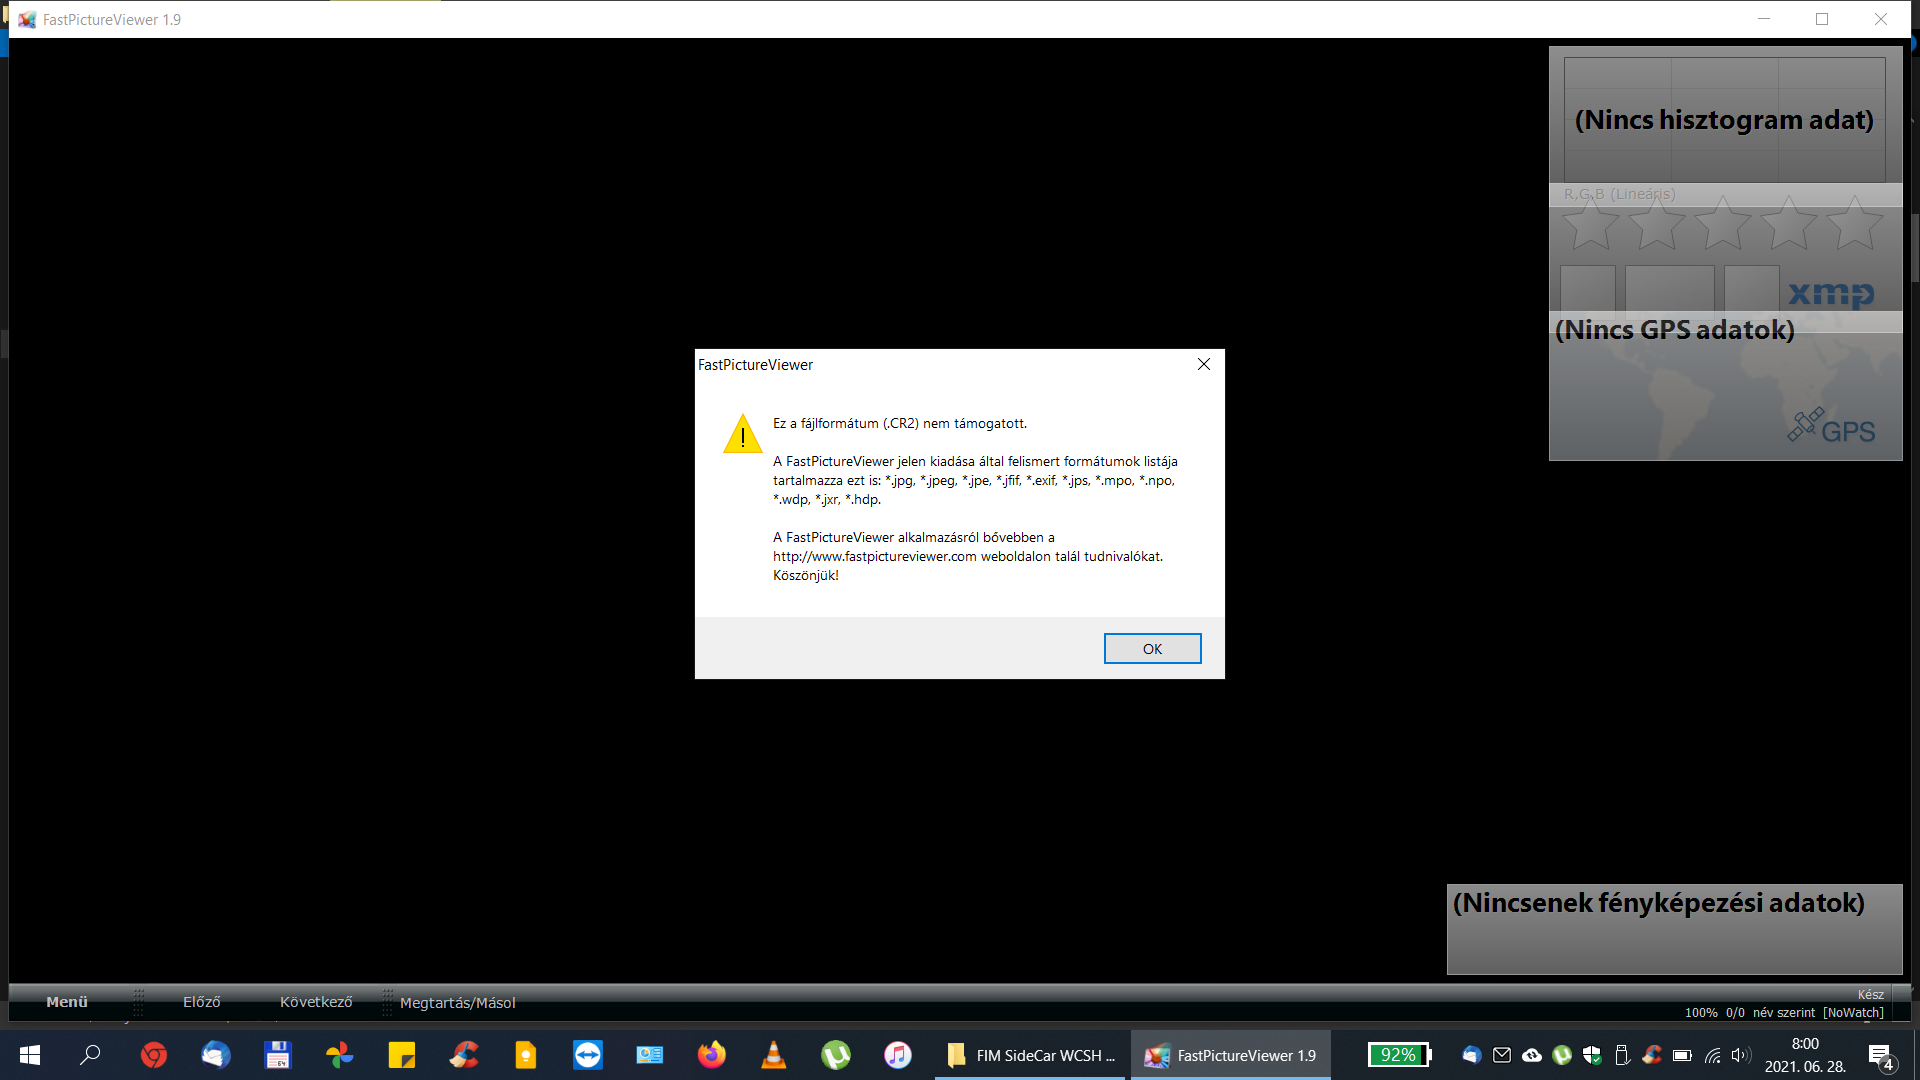Open Windows Security shield tray icon
Image resolution: width=1920 pixels, height=1080 pixels.
(x=1592, y=1055)
